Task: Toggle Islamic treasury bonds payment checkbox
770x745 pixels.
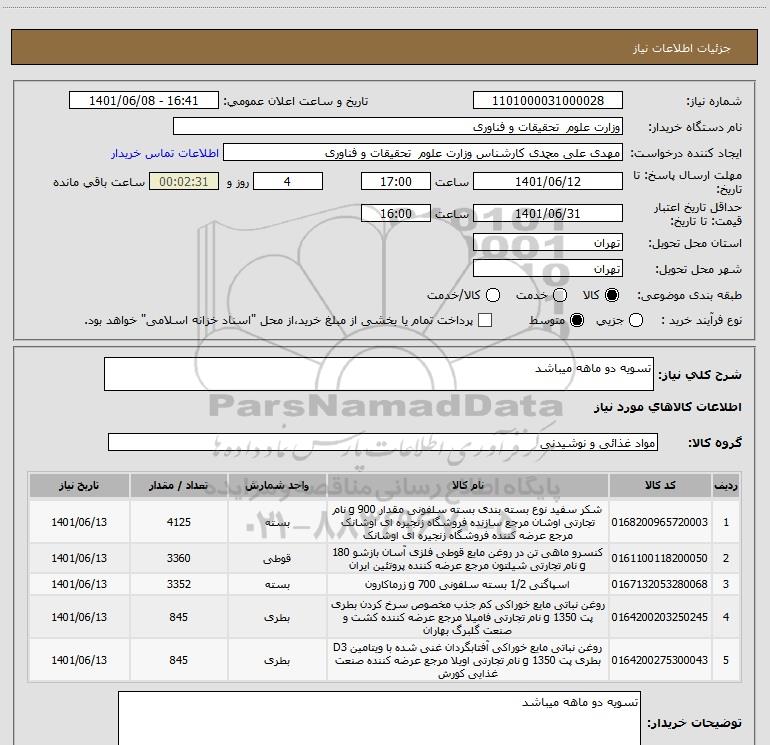Action: [485, 320]
